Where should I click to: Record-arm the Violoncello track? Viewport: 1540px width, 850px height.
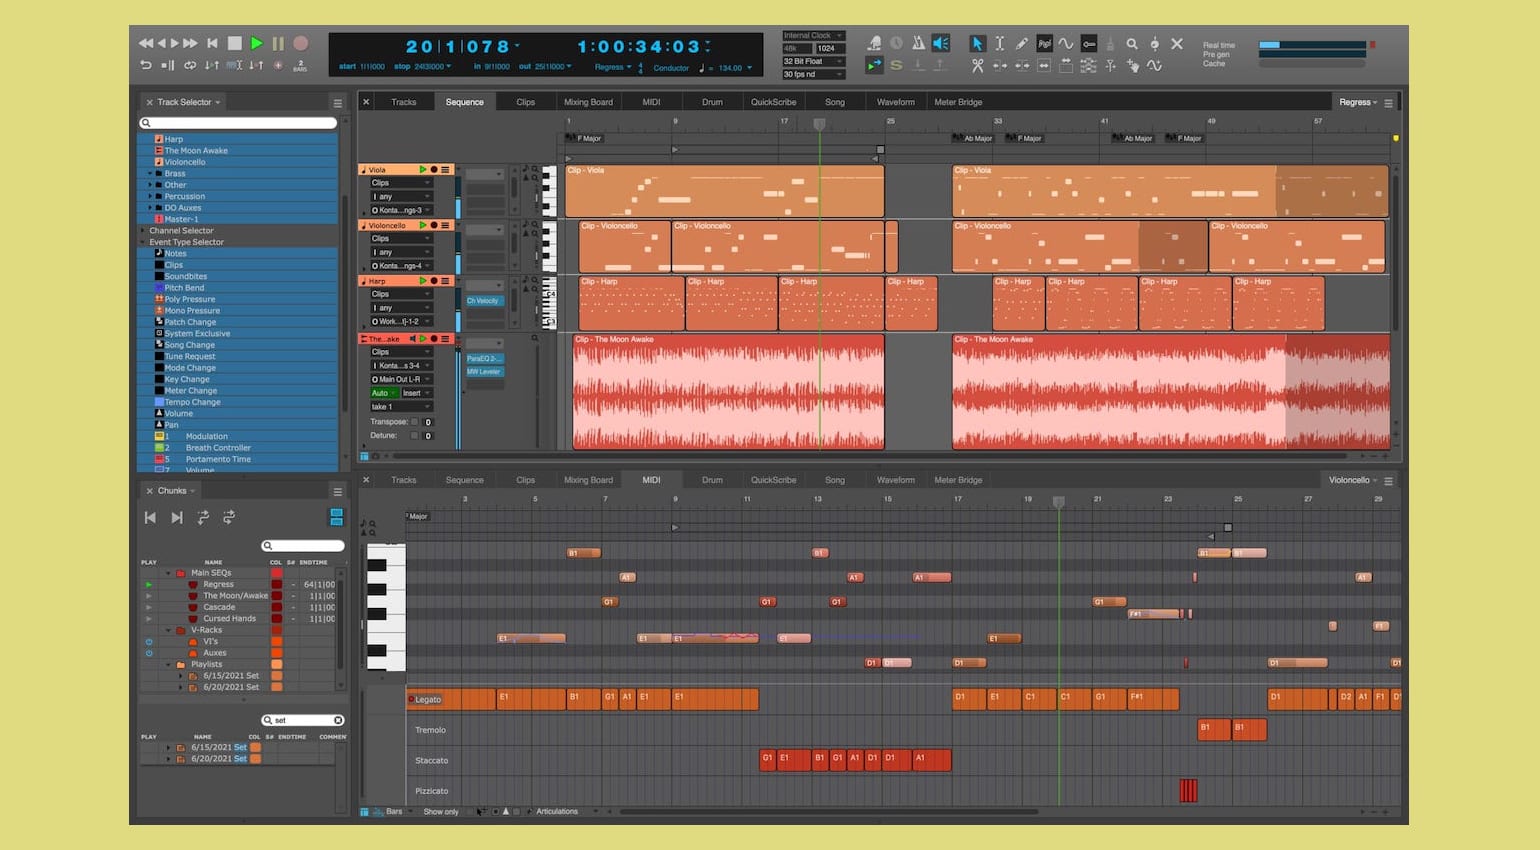434,226
